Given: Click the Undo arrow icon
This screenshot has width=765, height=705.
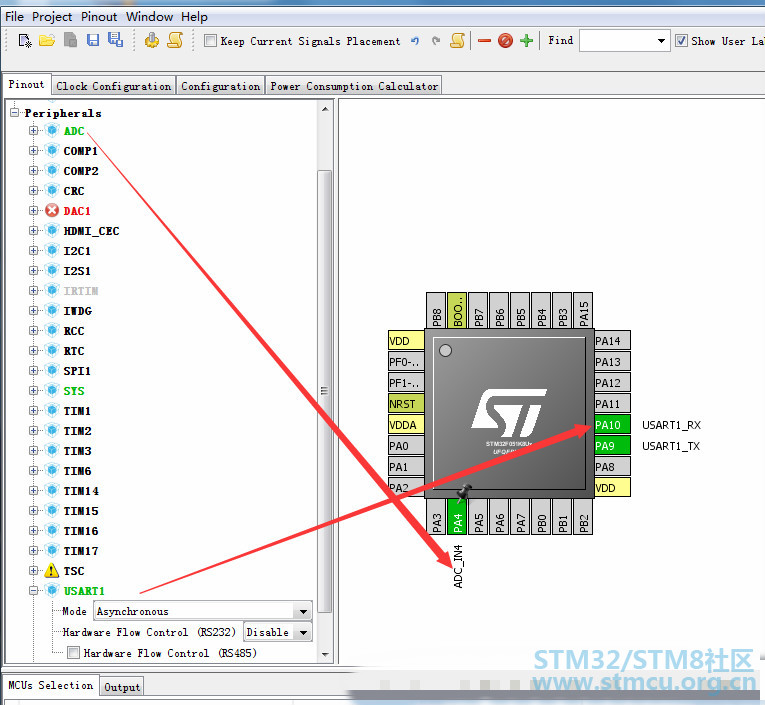Looking at the screenshot, I should coord(415,41).
